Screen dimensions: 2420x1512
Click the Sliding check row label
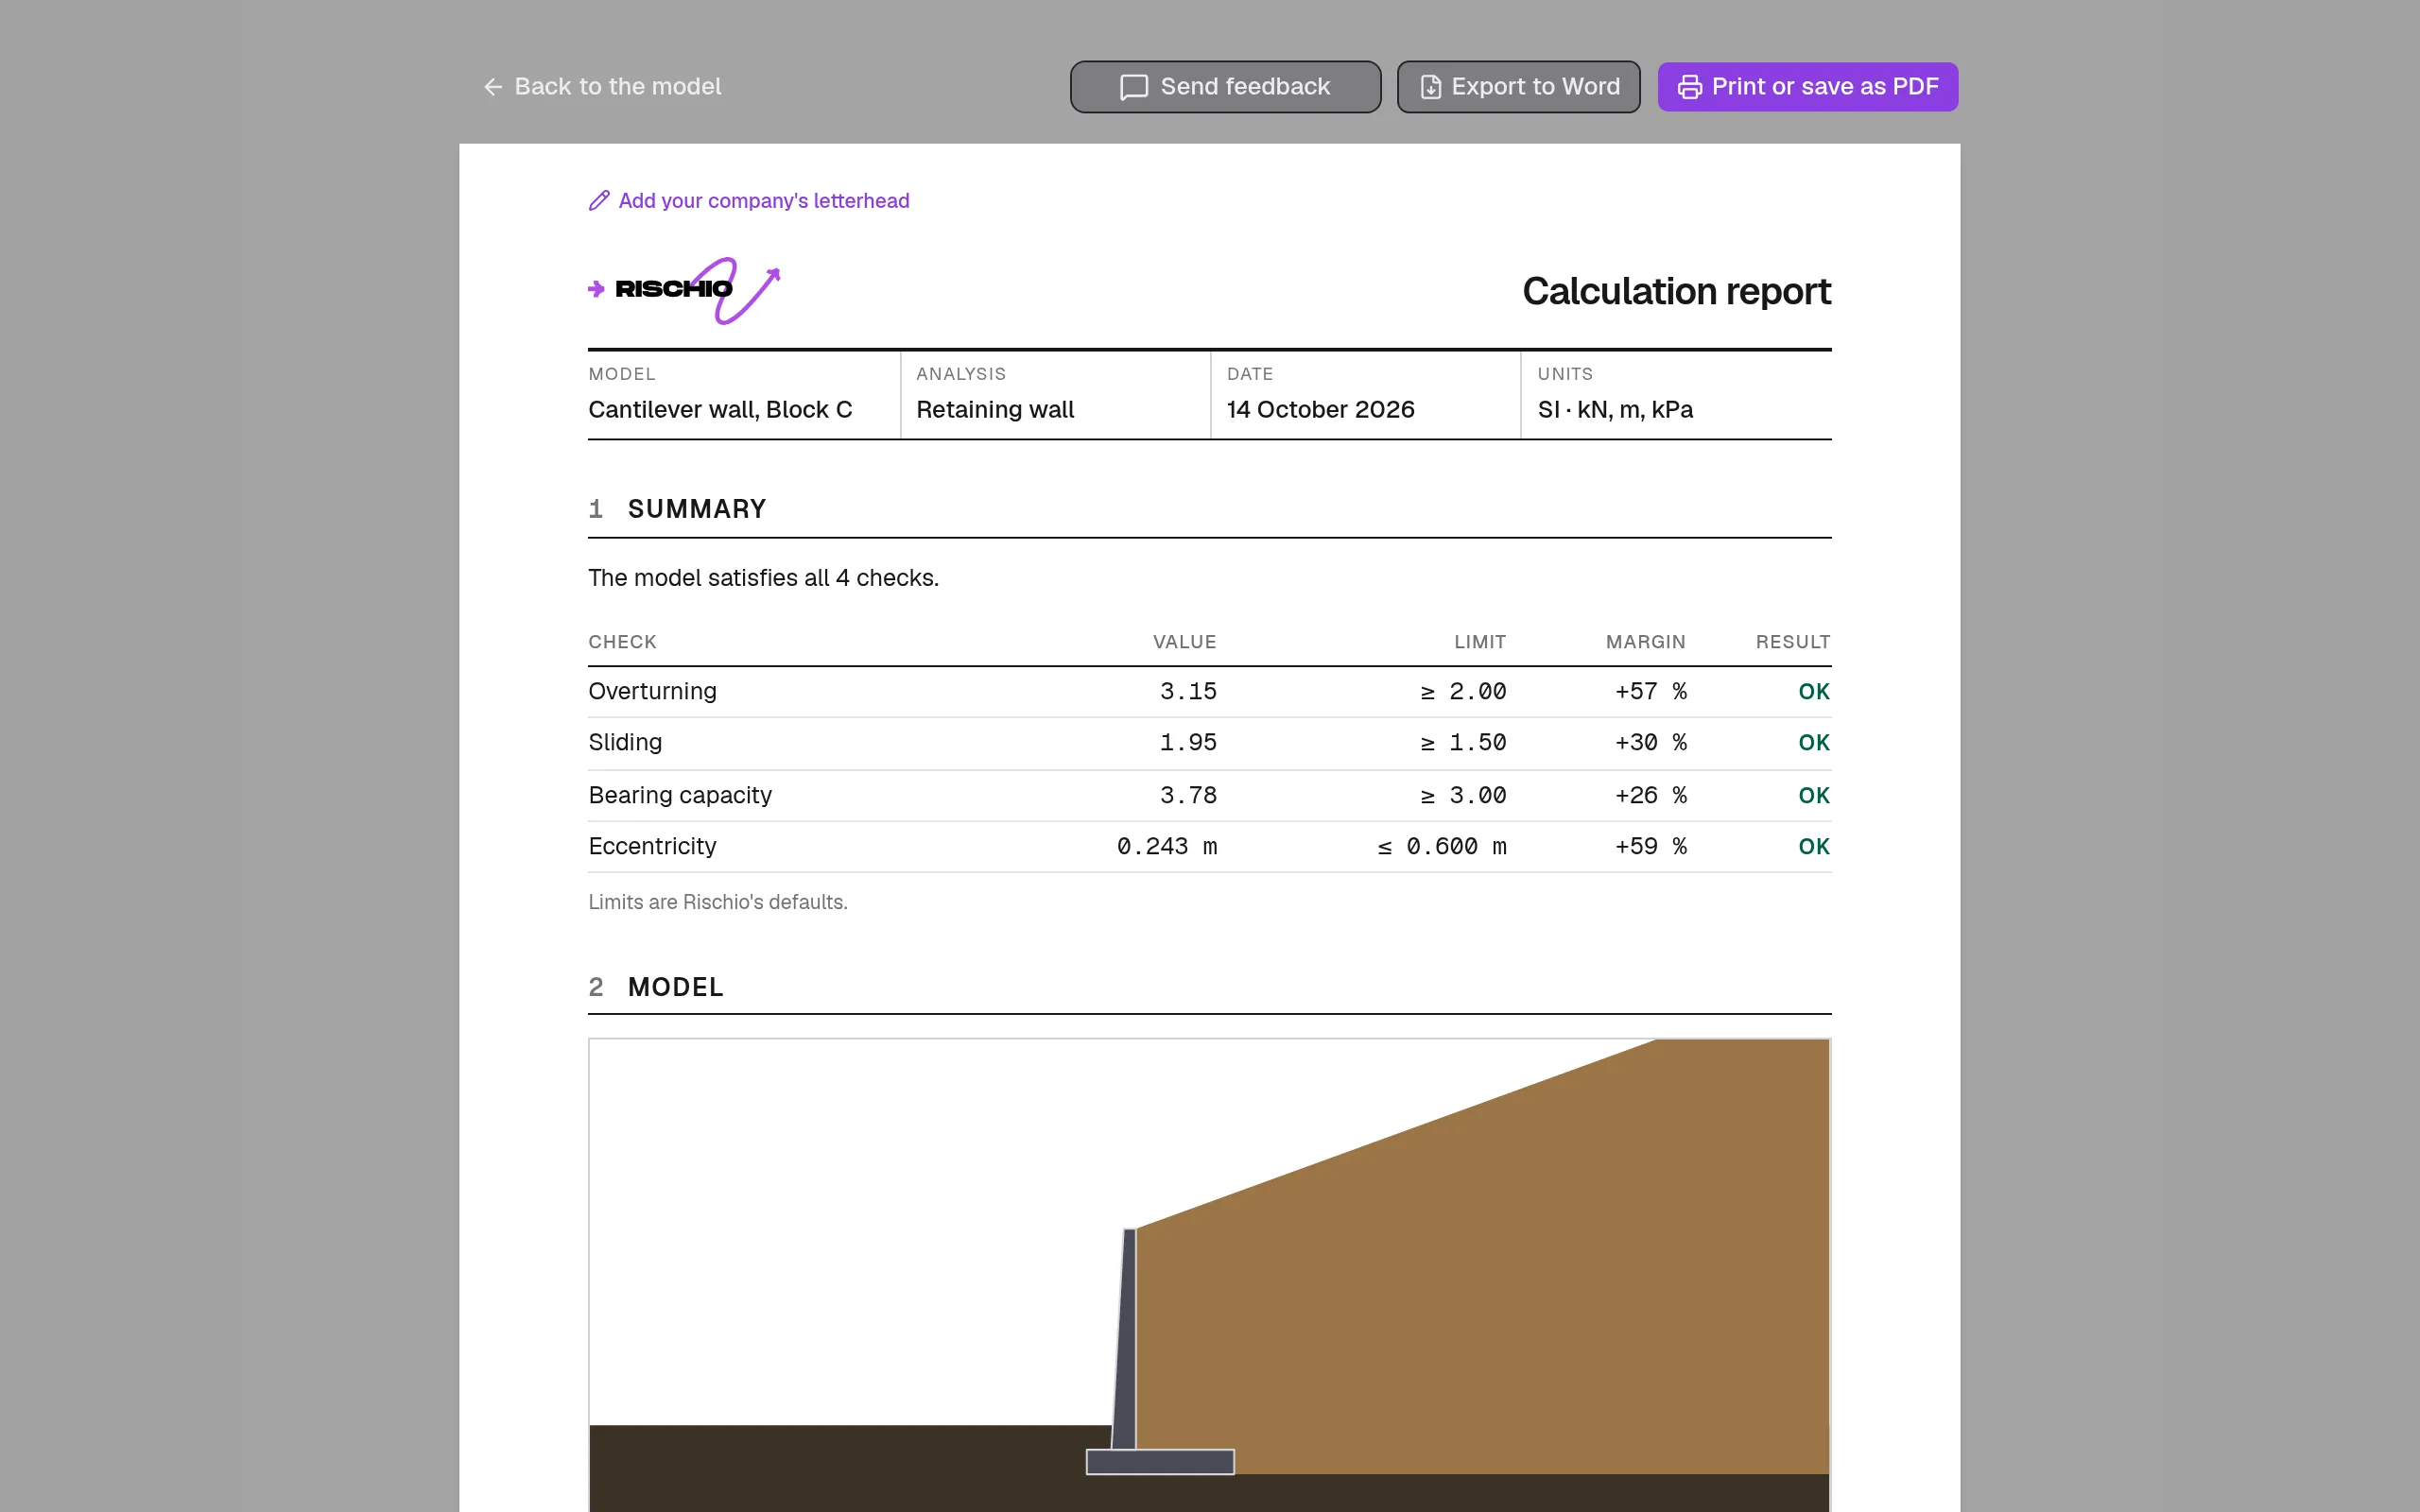pos(625,743)
